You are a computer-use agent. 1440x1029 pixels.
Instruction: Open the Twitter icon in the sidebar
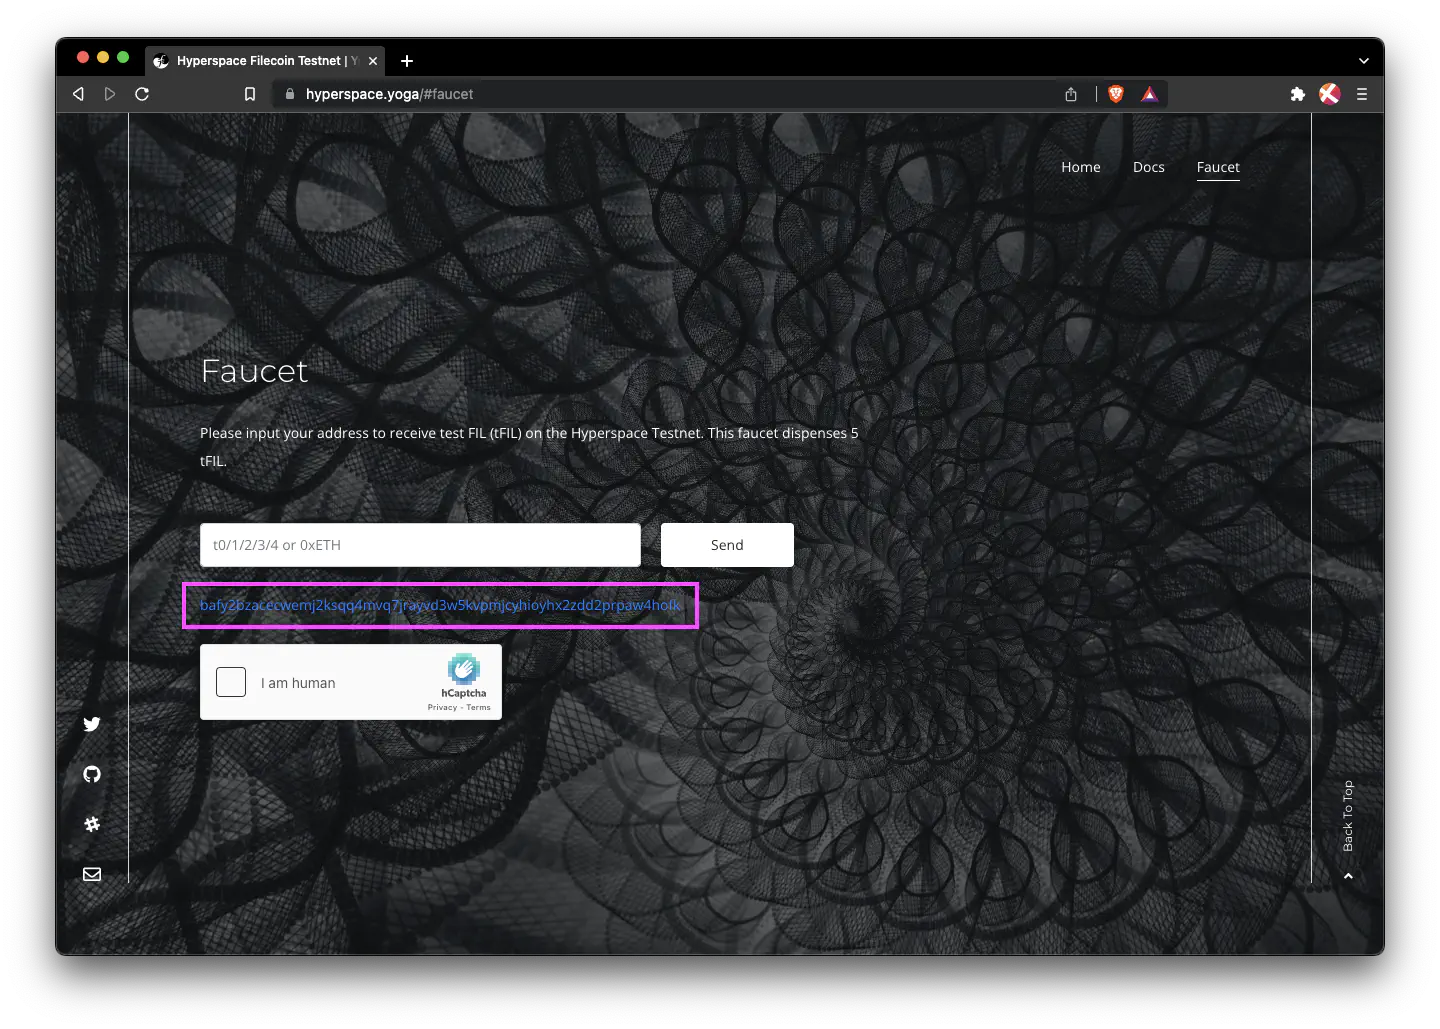(x=92, y=724)
